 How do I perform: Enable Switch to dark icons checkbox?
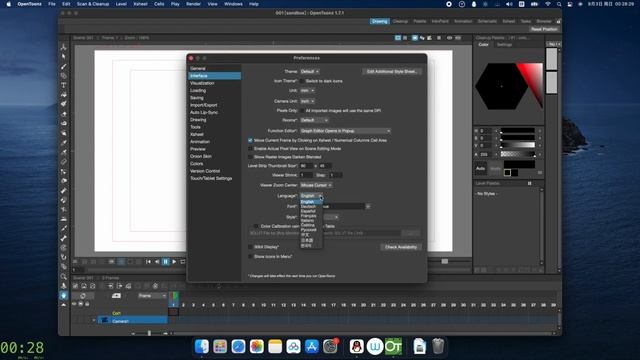coord(302,81)
